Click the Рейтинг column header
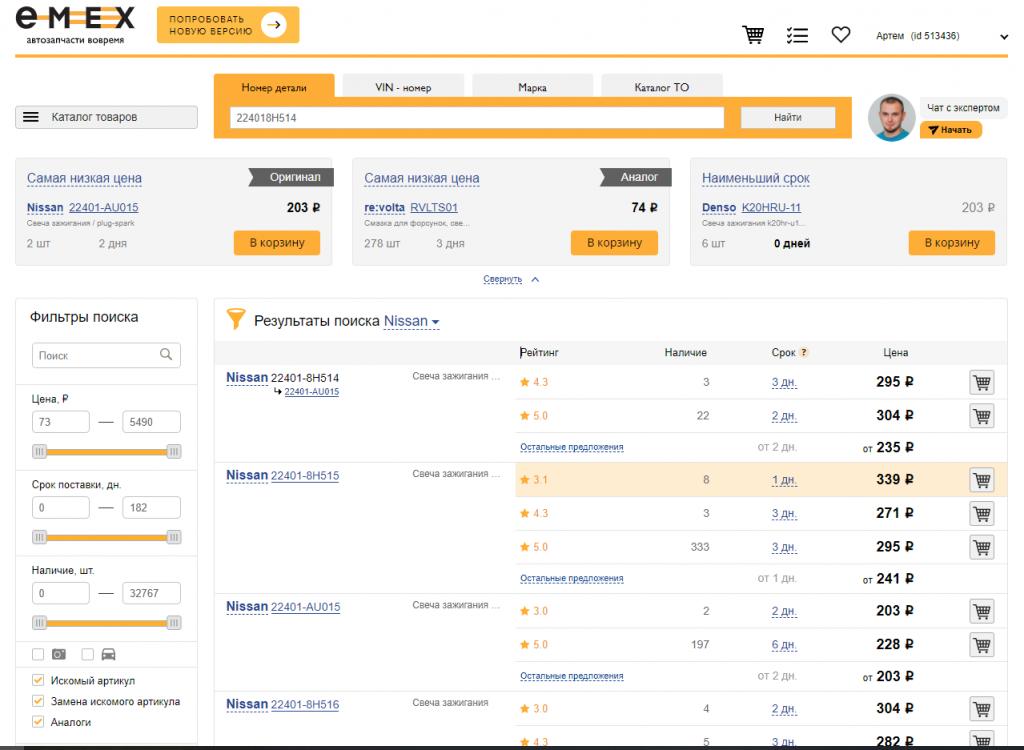This screenshot has width=1024, height=750. click(x=539, y=352)
